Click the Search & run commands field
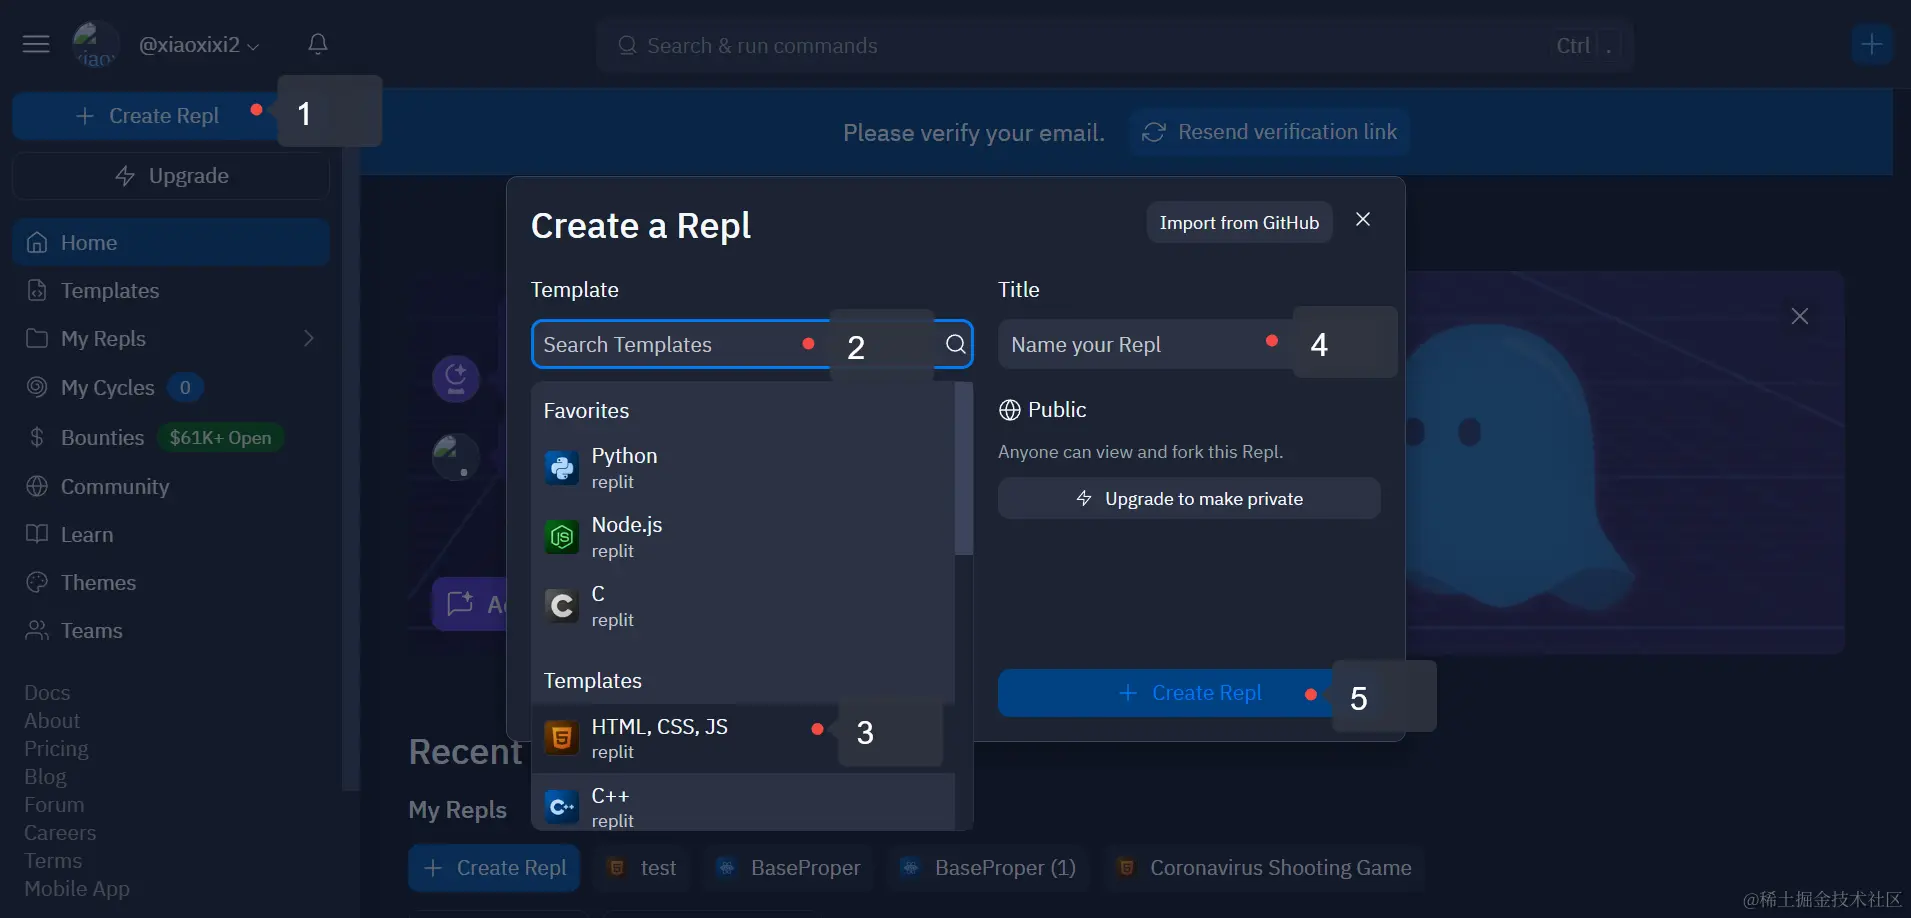The image size is (1911, 918). (1115, 46)
